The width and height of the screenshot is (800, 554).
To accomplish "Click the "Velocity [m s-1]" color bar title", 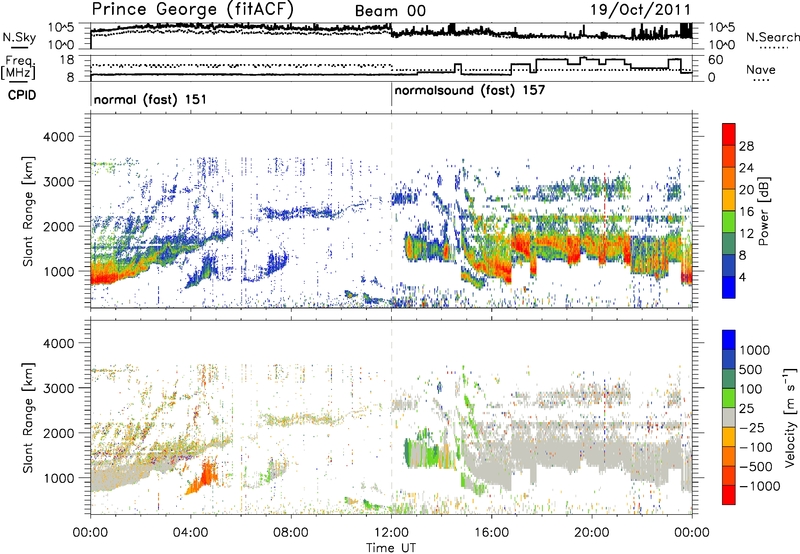I will click(790, 417).
